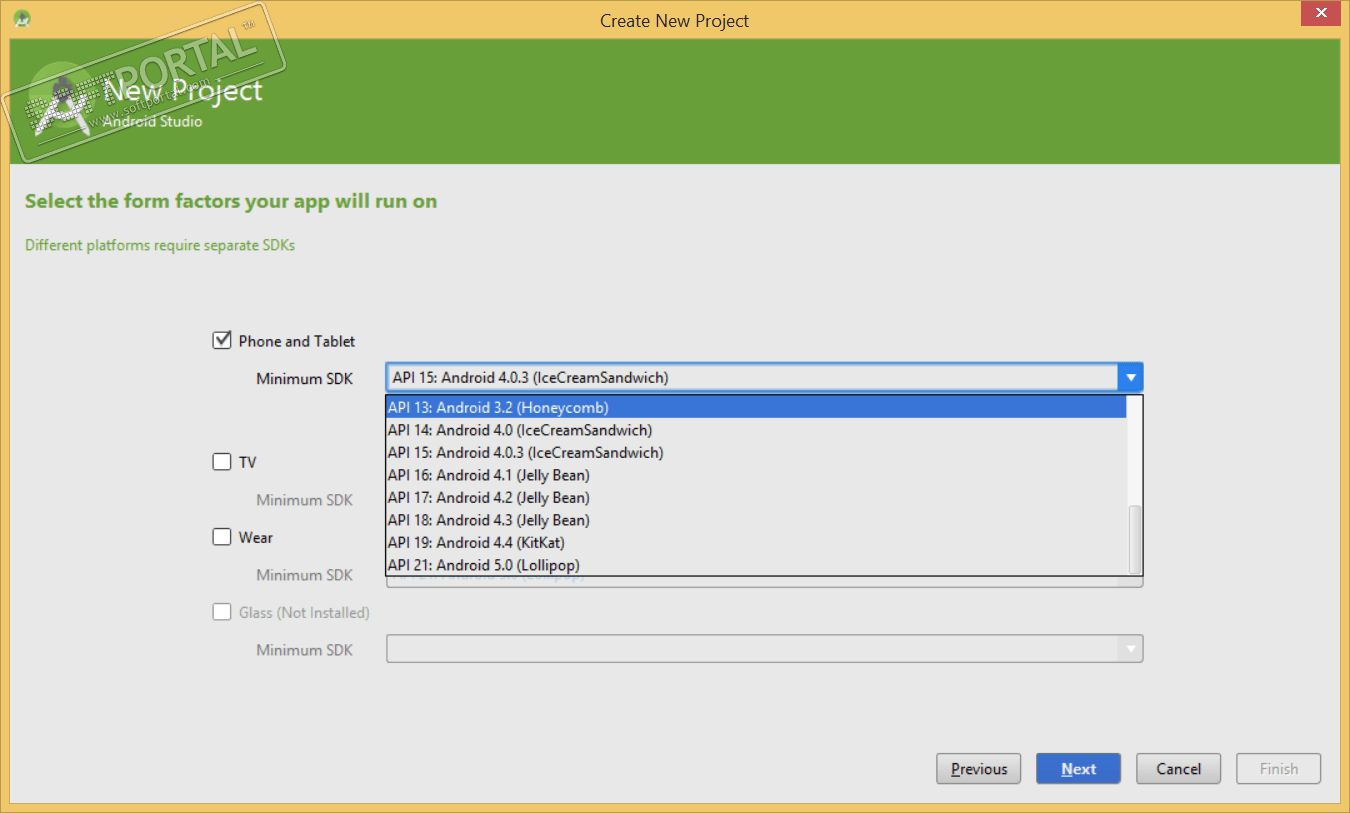Uncheck the Phone and Tablet checkbox
This screenshot has width=1350, height=813.
pos(222,341)
